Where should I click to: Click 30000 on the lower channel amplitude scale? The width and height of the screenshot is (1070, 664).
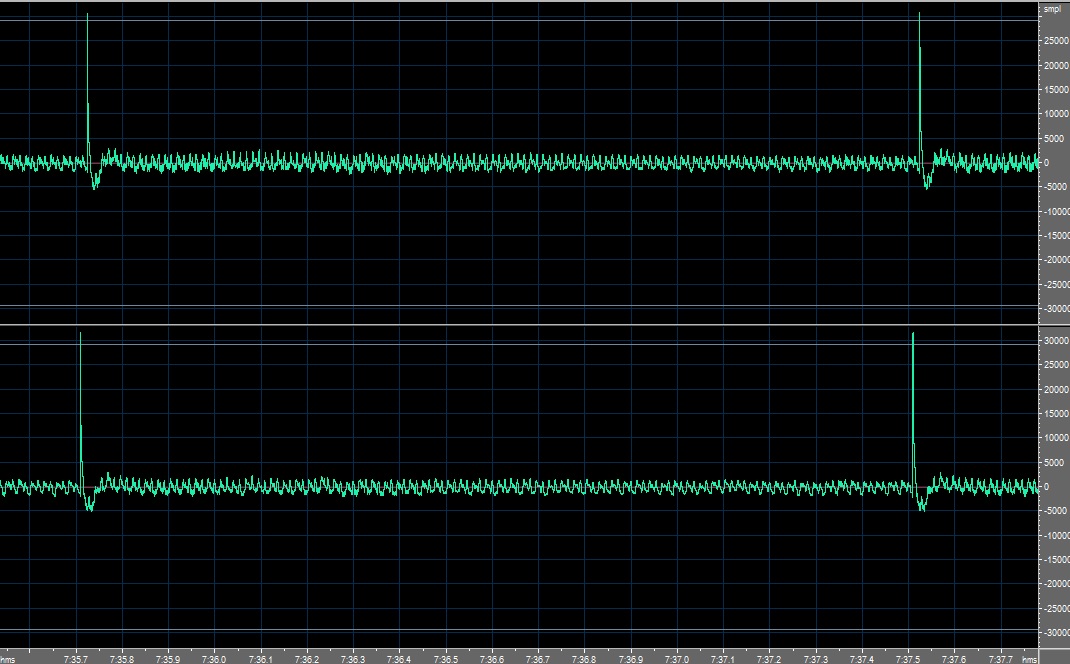coord(1056,341)
